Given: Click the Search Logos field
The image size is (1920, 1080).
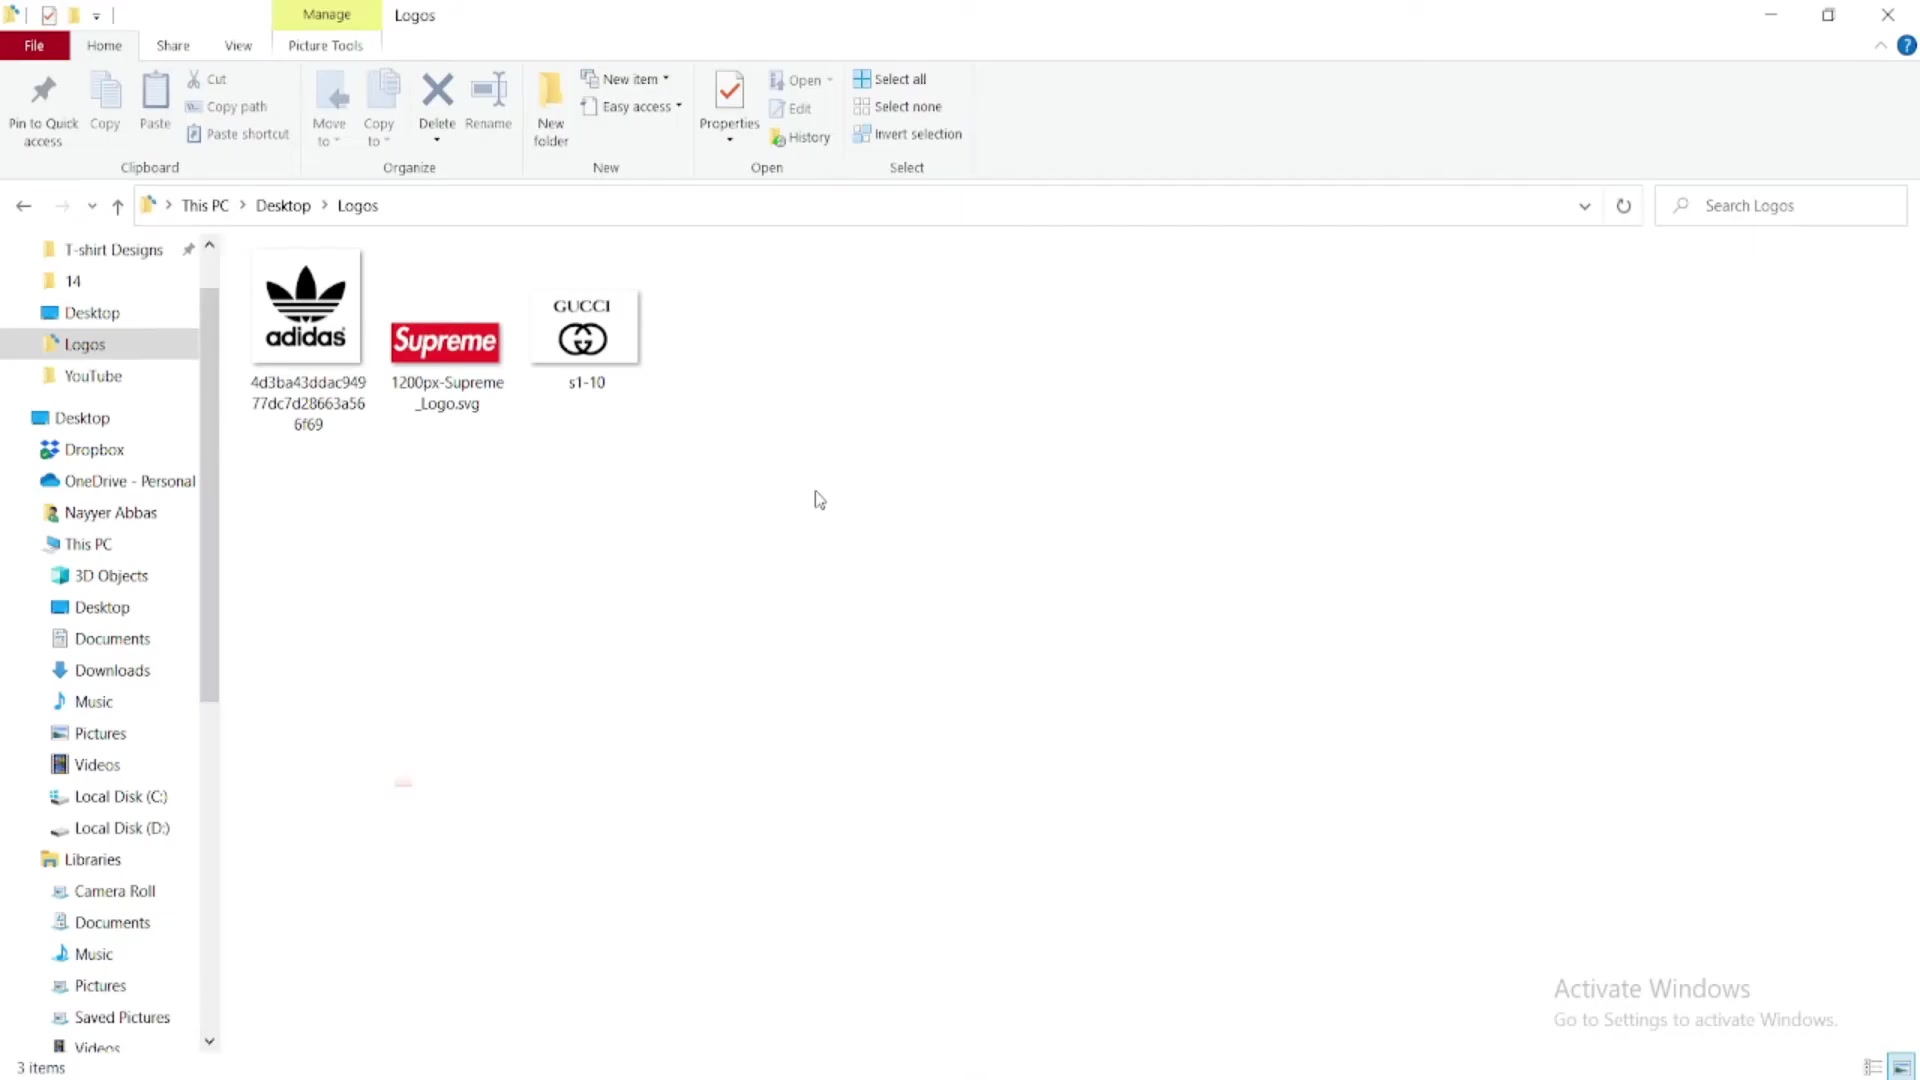Looking at the screenshot, I should [1781, 205].
